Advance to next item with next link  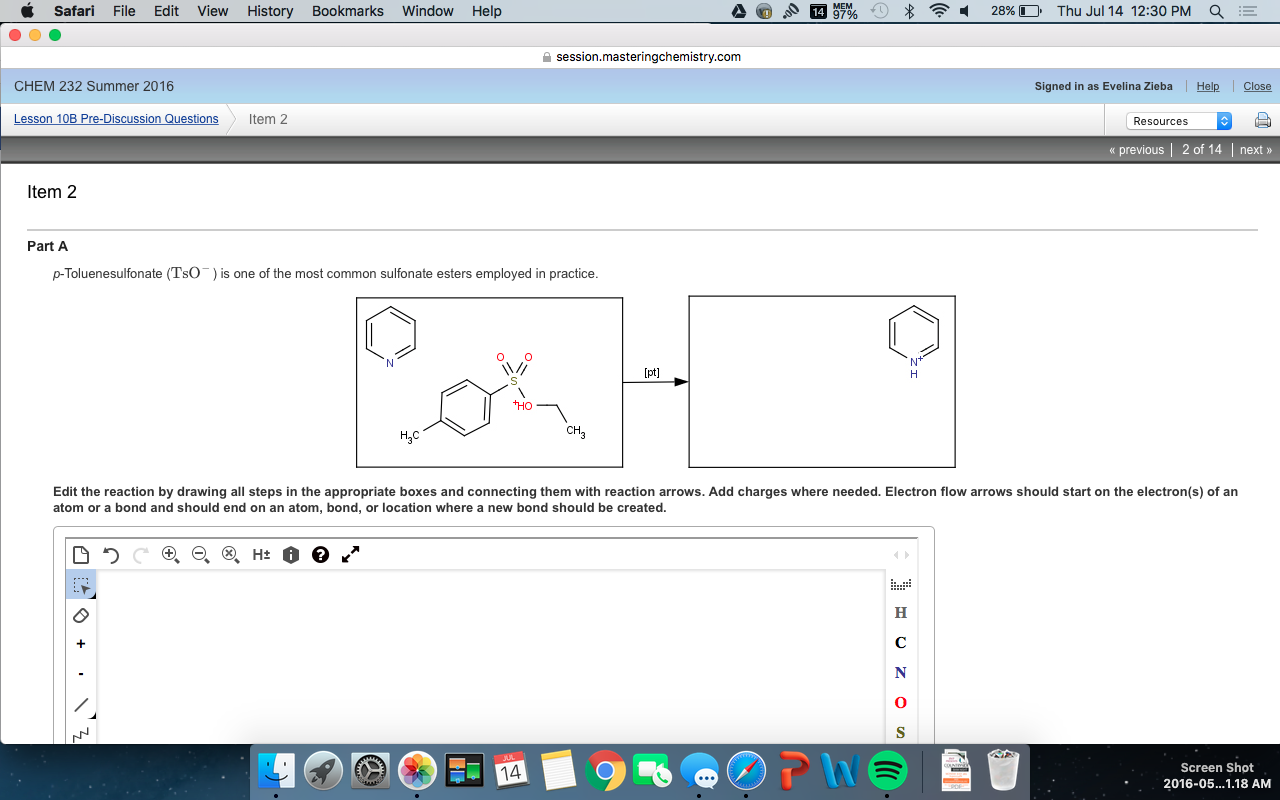click(1255, 149)
